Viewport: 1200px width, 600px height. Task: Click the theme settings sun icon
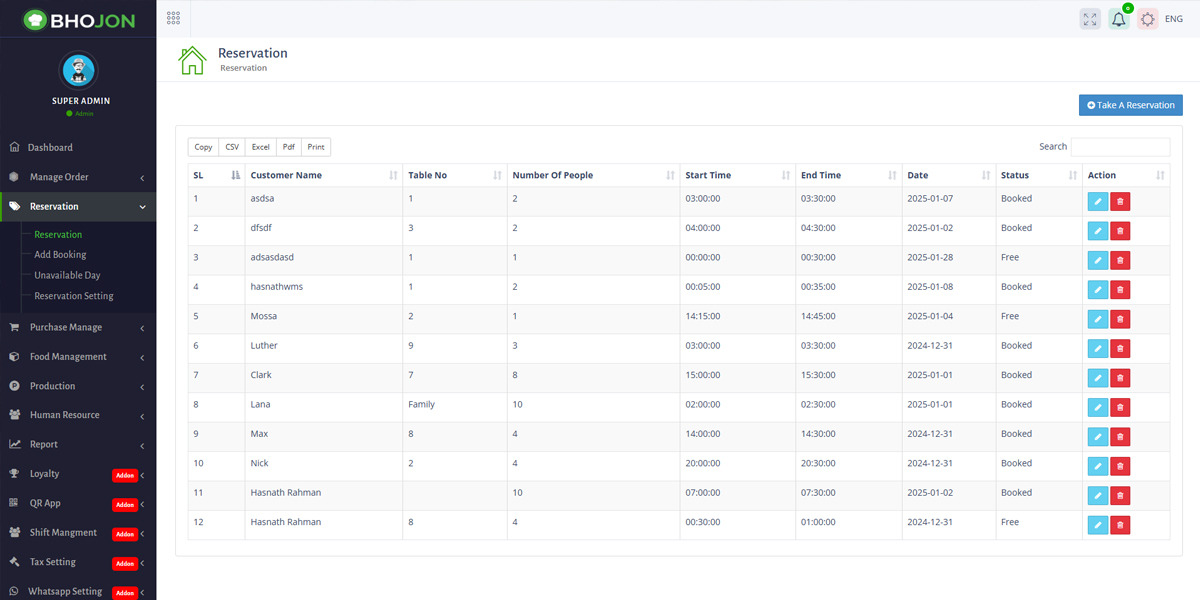(1148, 19)
